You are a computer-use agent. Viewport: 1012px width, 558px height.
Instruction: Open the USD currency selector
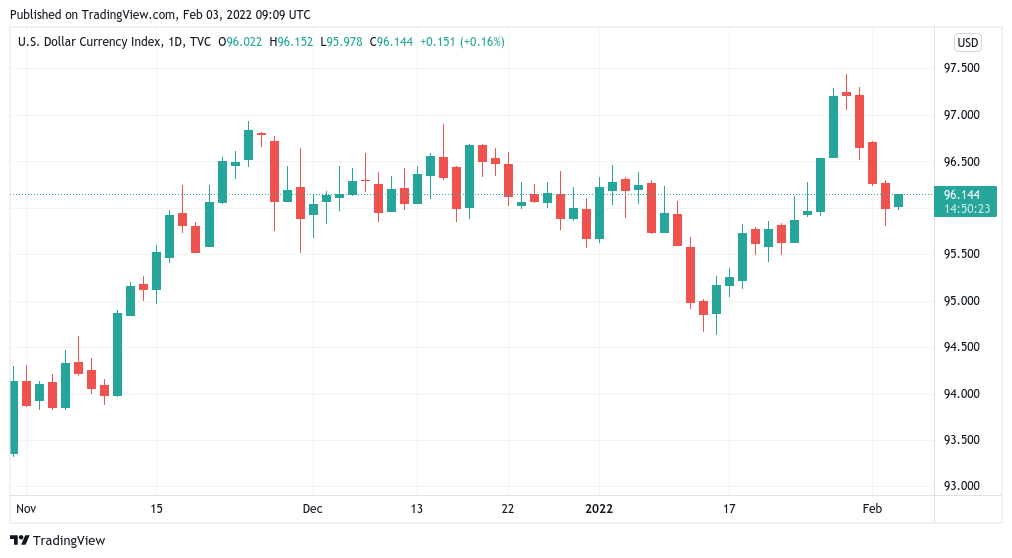click(x=967, y=42)
